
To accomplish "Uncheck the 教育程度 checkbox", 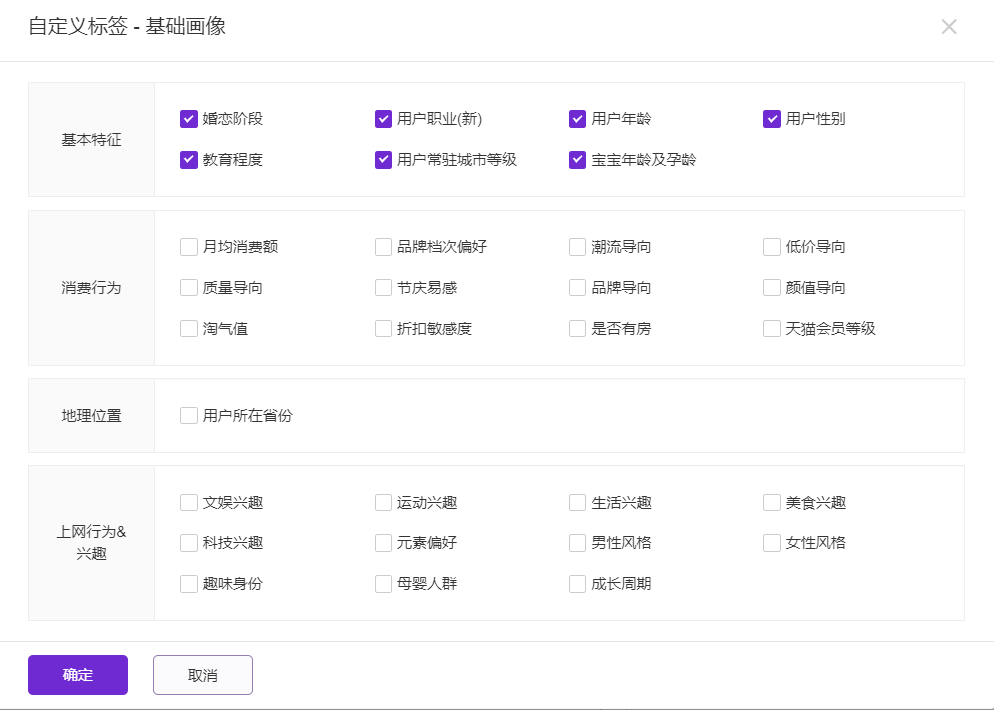I will (x=189, y=160).
